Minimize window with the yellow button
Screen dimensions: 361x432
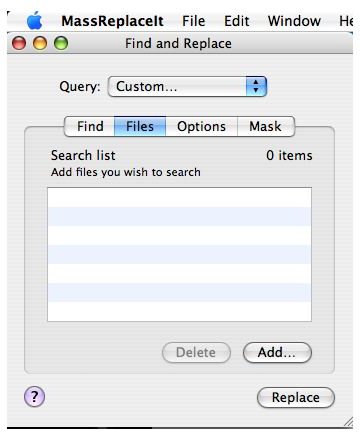(40, 43)
